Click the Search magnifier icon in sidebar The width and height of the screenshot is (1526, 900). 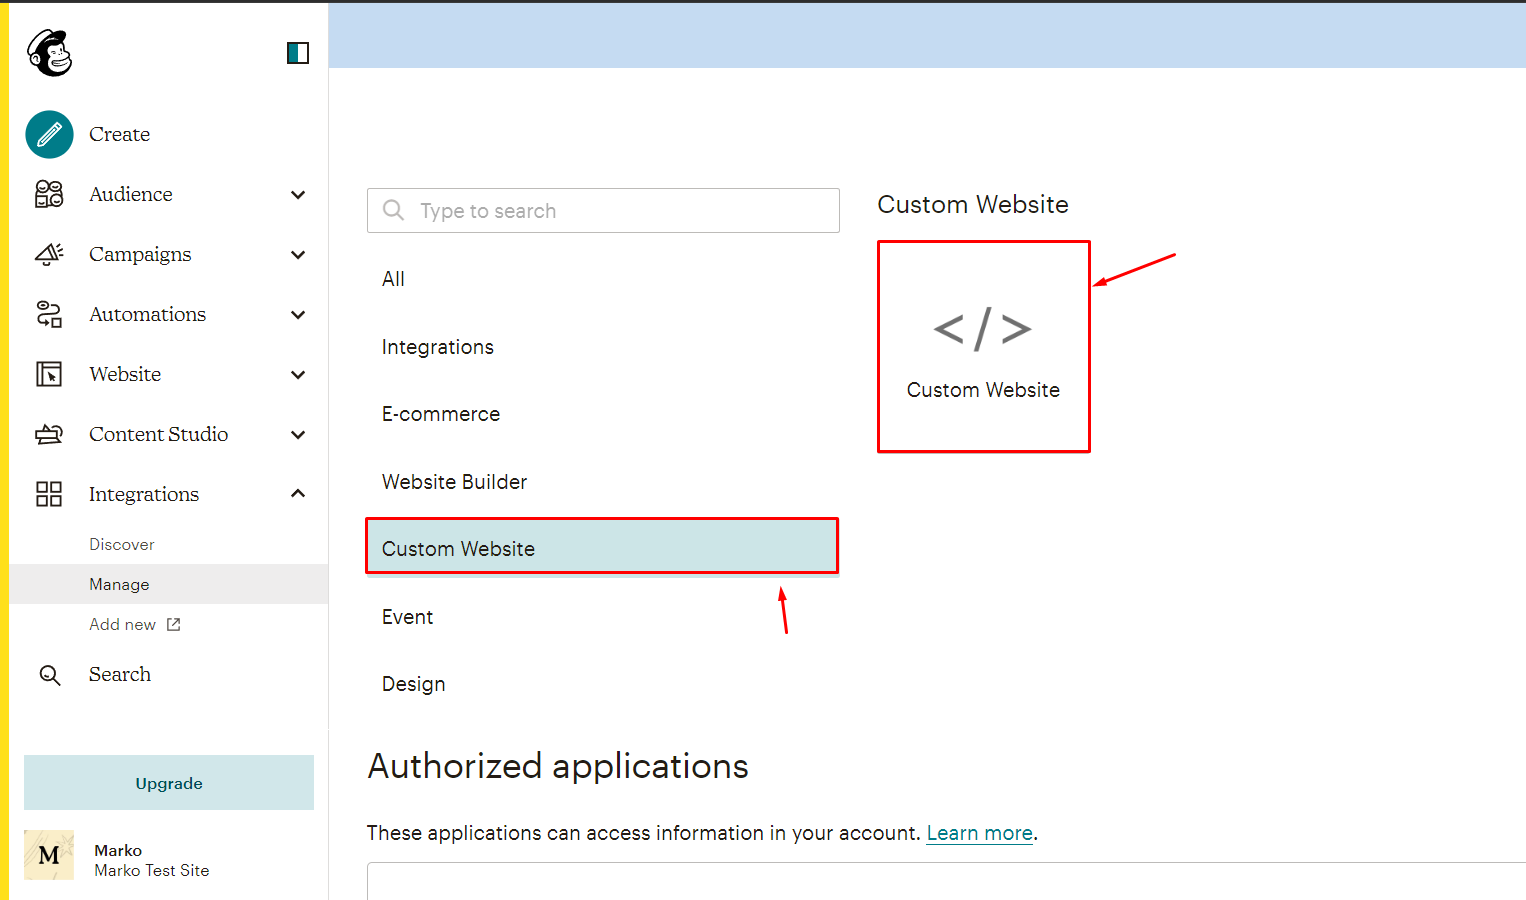[50, 675]
